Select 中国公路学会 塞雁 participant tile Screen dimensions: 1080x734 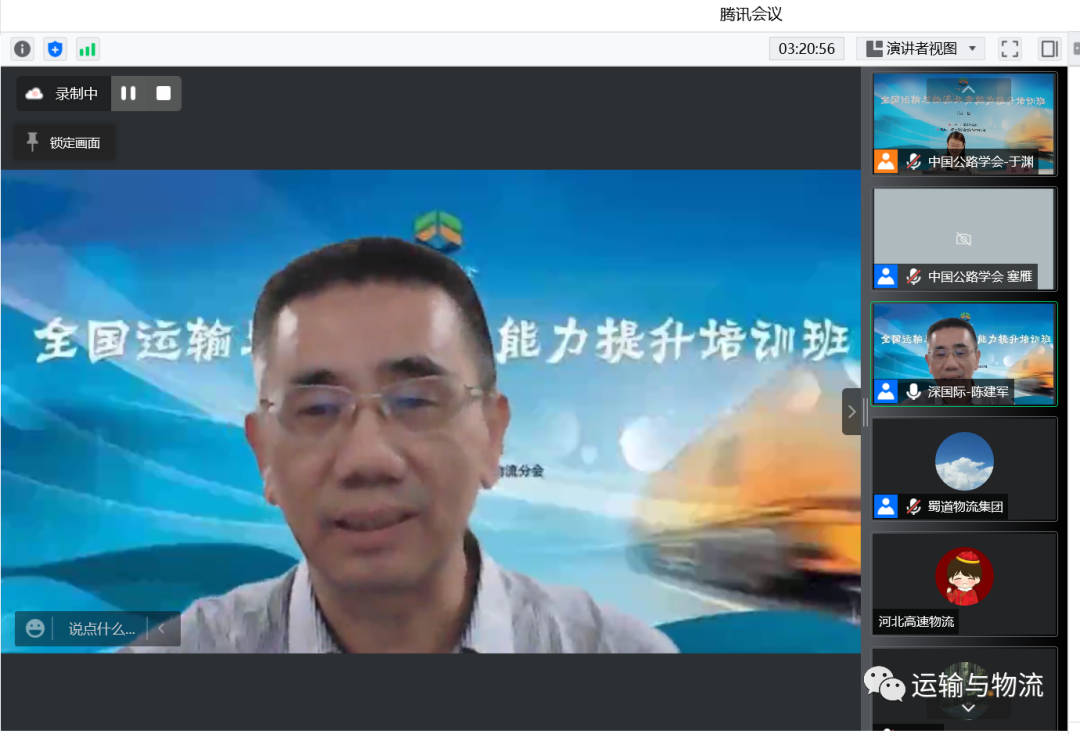pos(964,239)
